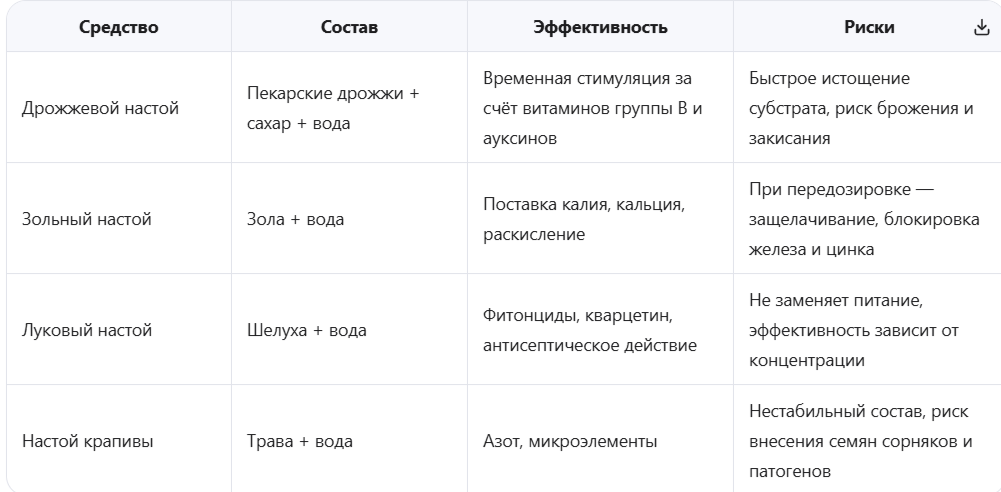Image resolution: width=1001 pixels, height=492 pixels.
Task: Click the Пекарские дрожжи + сахар + вода cell
Action: (x=349, y=107)
